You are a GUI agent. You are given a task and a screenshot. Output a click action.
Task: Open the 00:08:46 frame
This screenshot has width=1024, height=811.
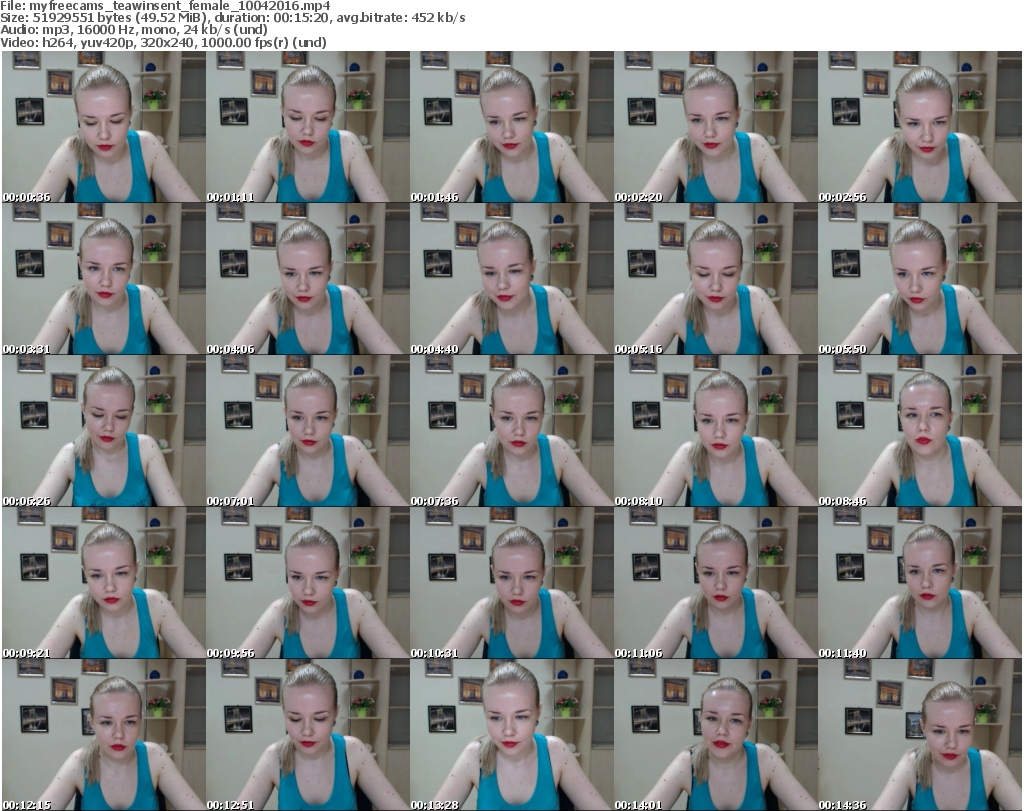point(919,431)
